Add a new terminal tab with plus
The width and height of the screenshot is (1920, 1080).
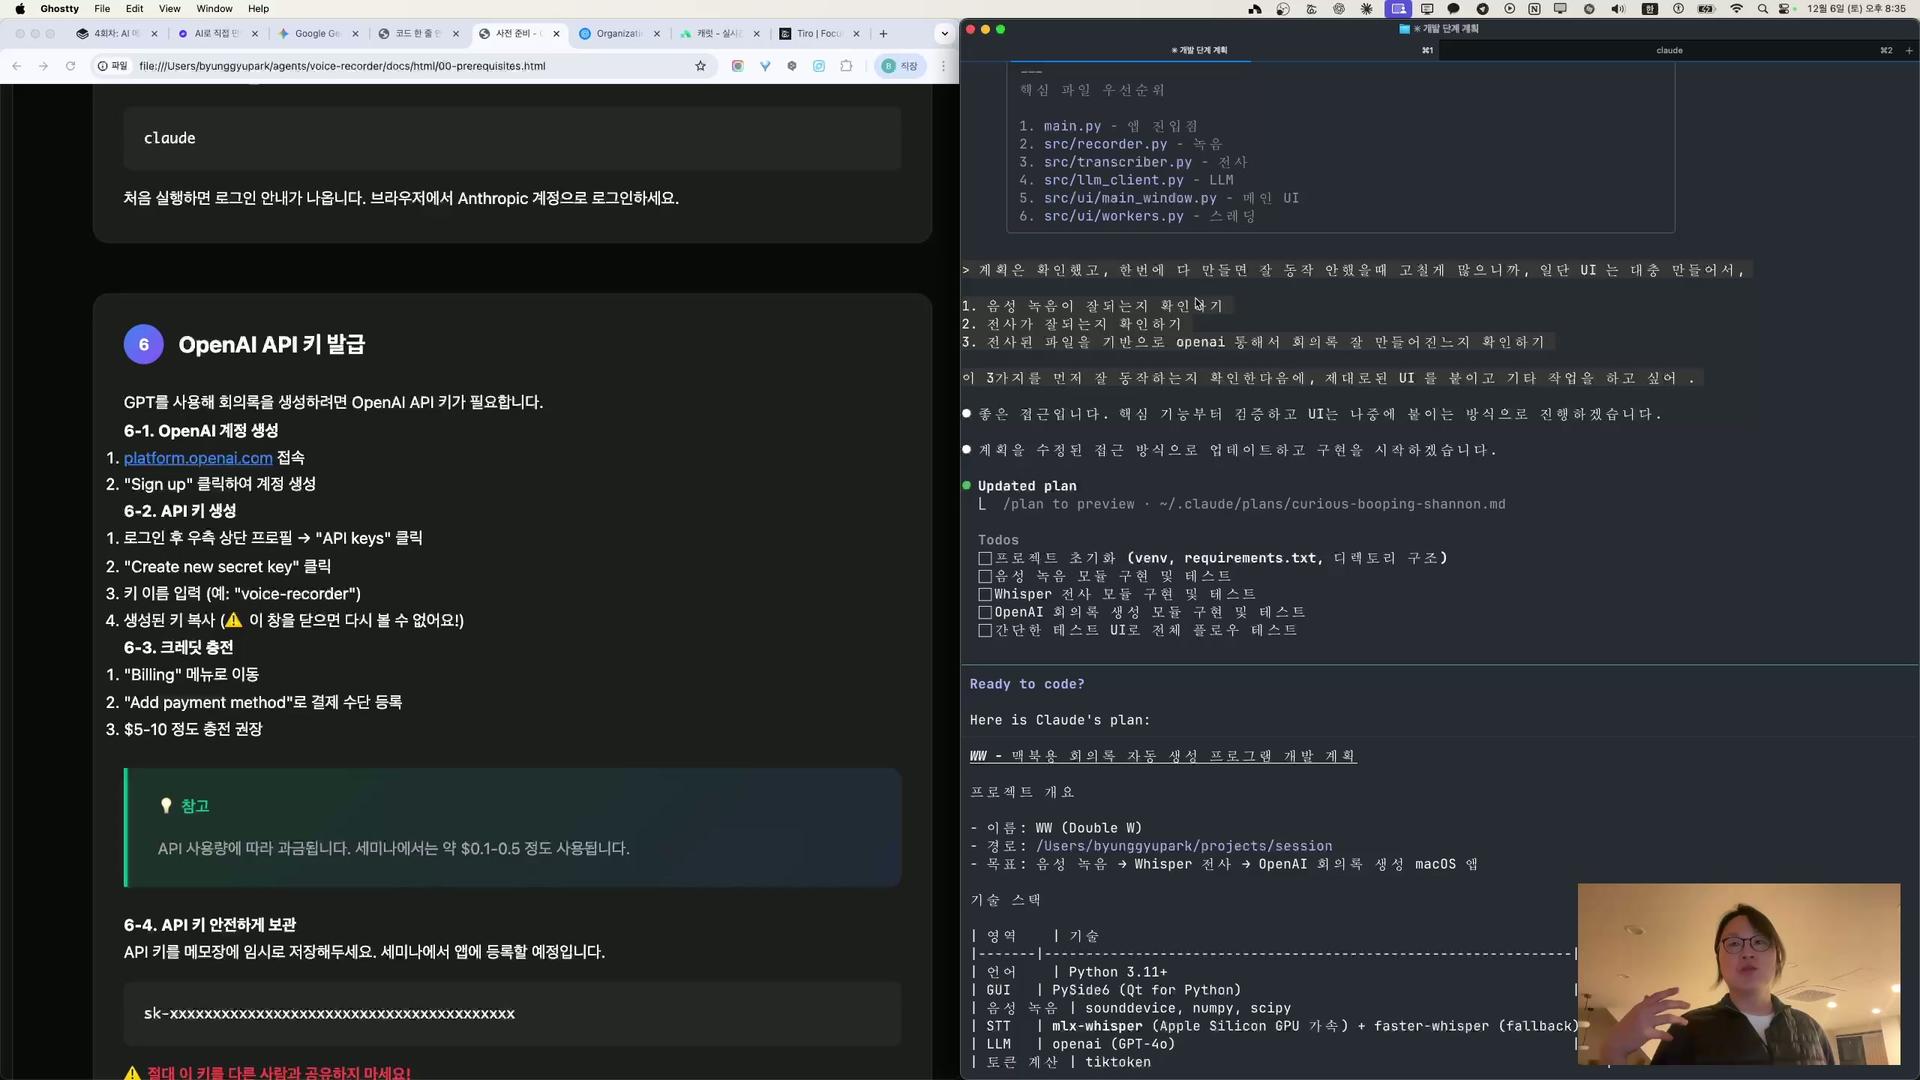point(1908,50)
